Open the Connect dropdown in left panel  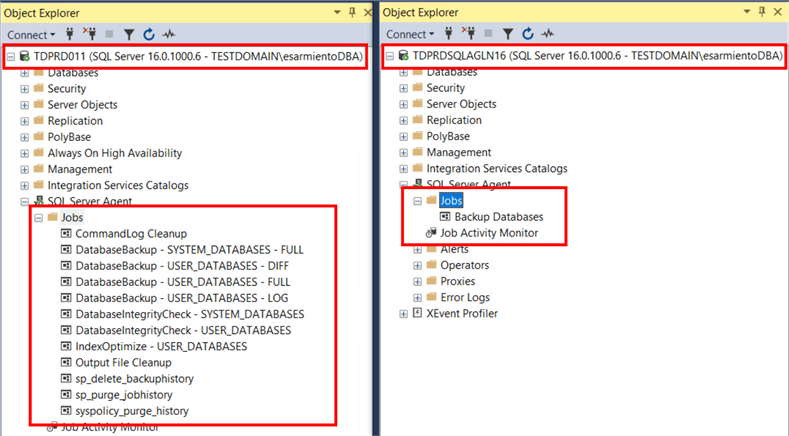coord(31,34)
